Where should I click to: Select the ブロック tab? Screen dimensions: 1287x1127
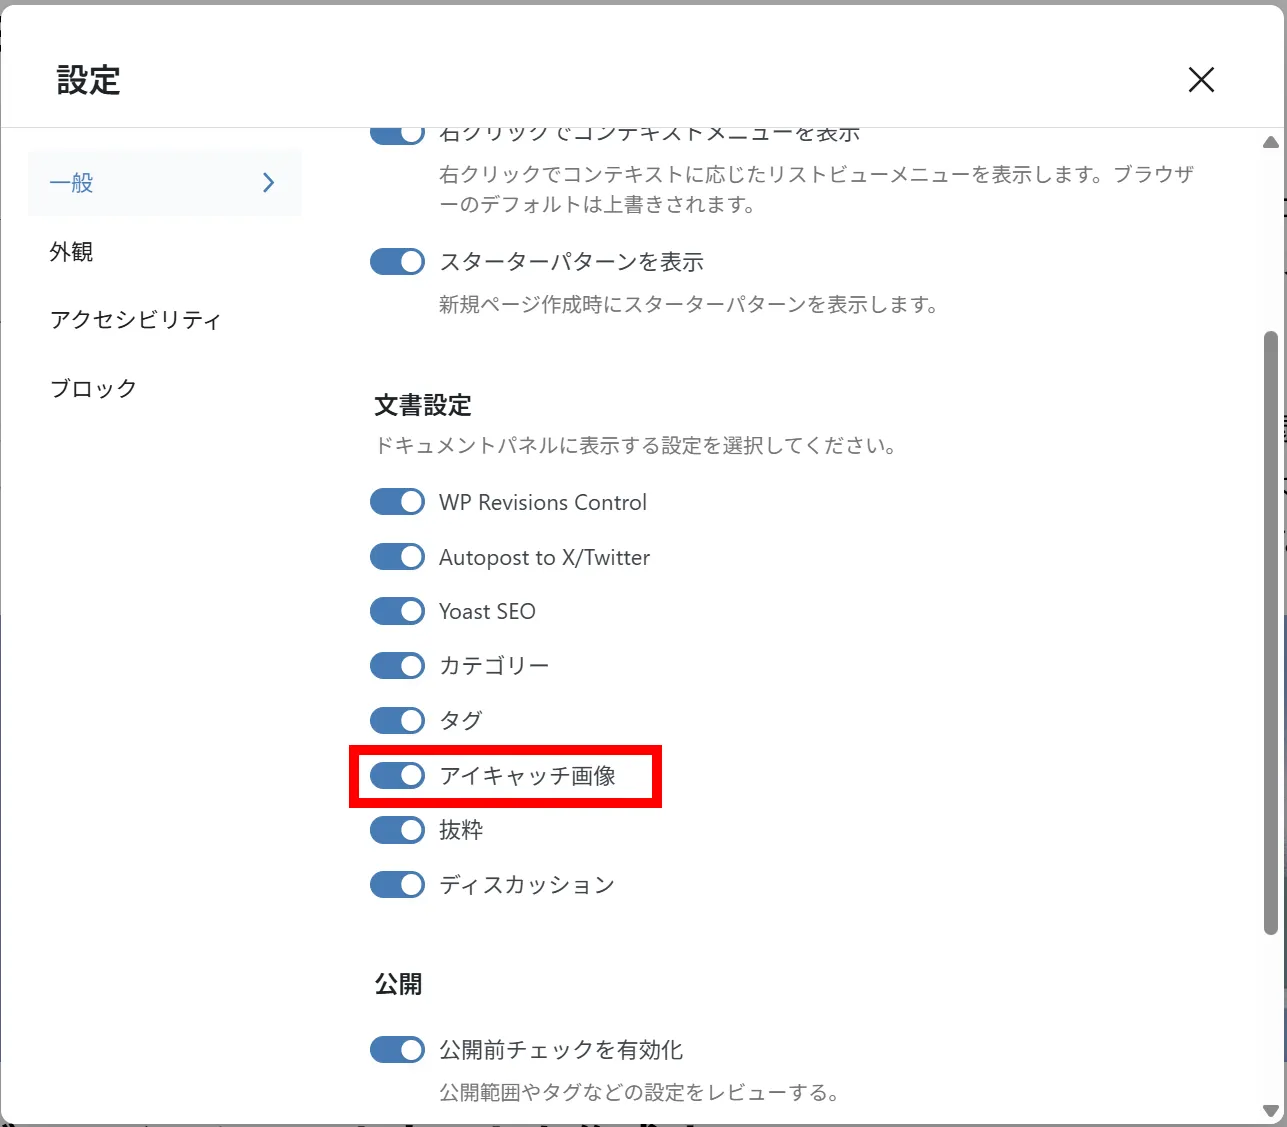pyautogui.click(x=93, y=388)
